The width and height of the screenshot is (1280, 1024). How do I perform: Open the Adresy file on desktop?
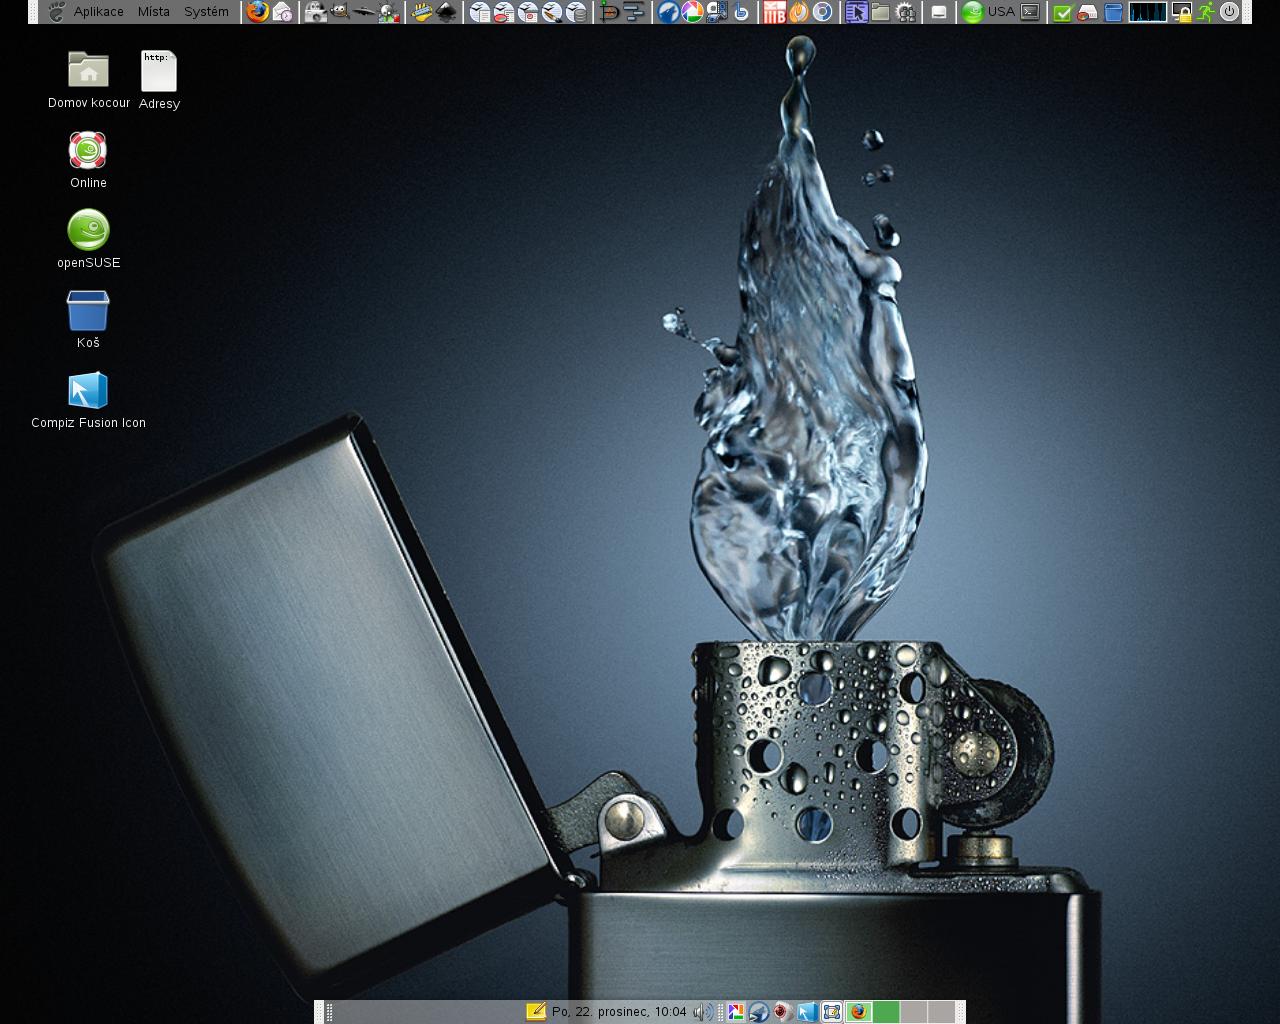click(x=159, y=72)
